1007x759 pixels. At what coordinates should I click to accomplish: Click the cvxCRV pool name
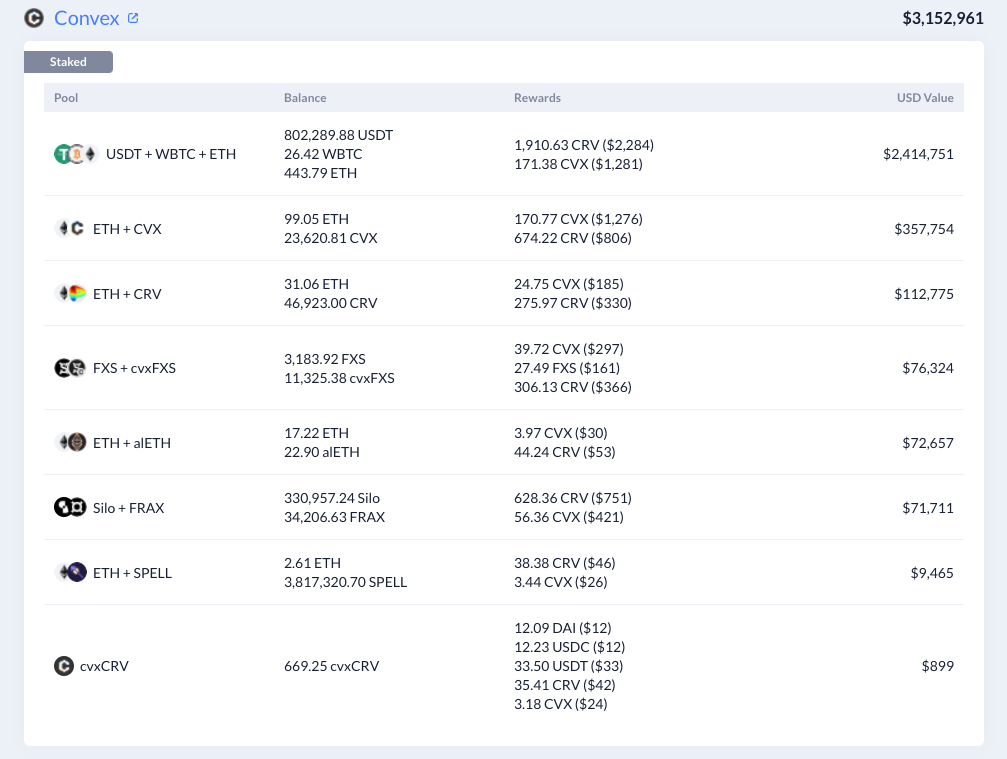click(104, 666)
